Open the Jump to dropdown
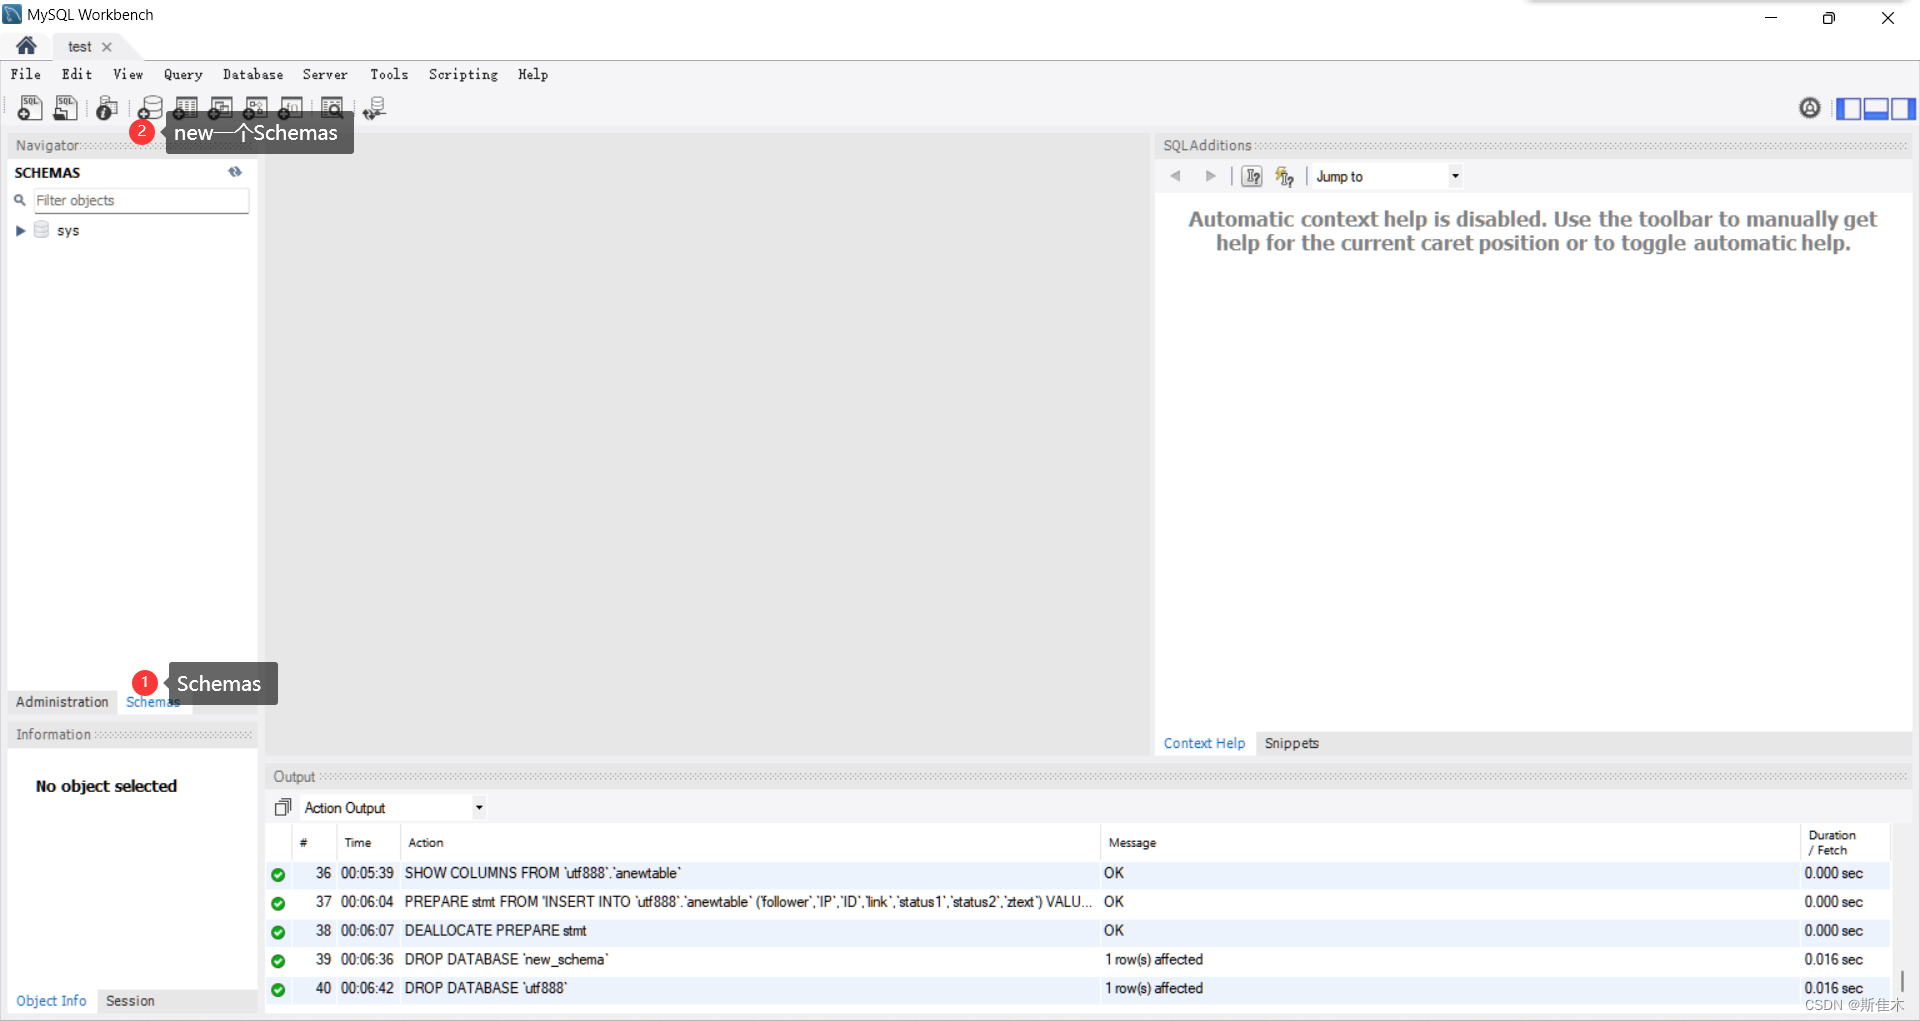1920x1021 pixels. 1455,176
